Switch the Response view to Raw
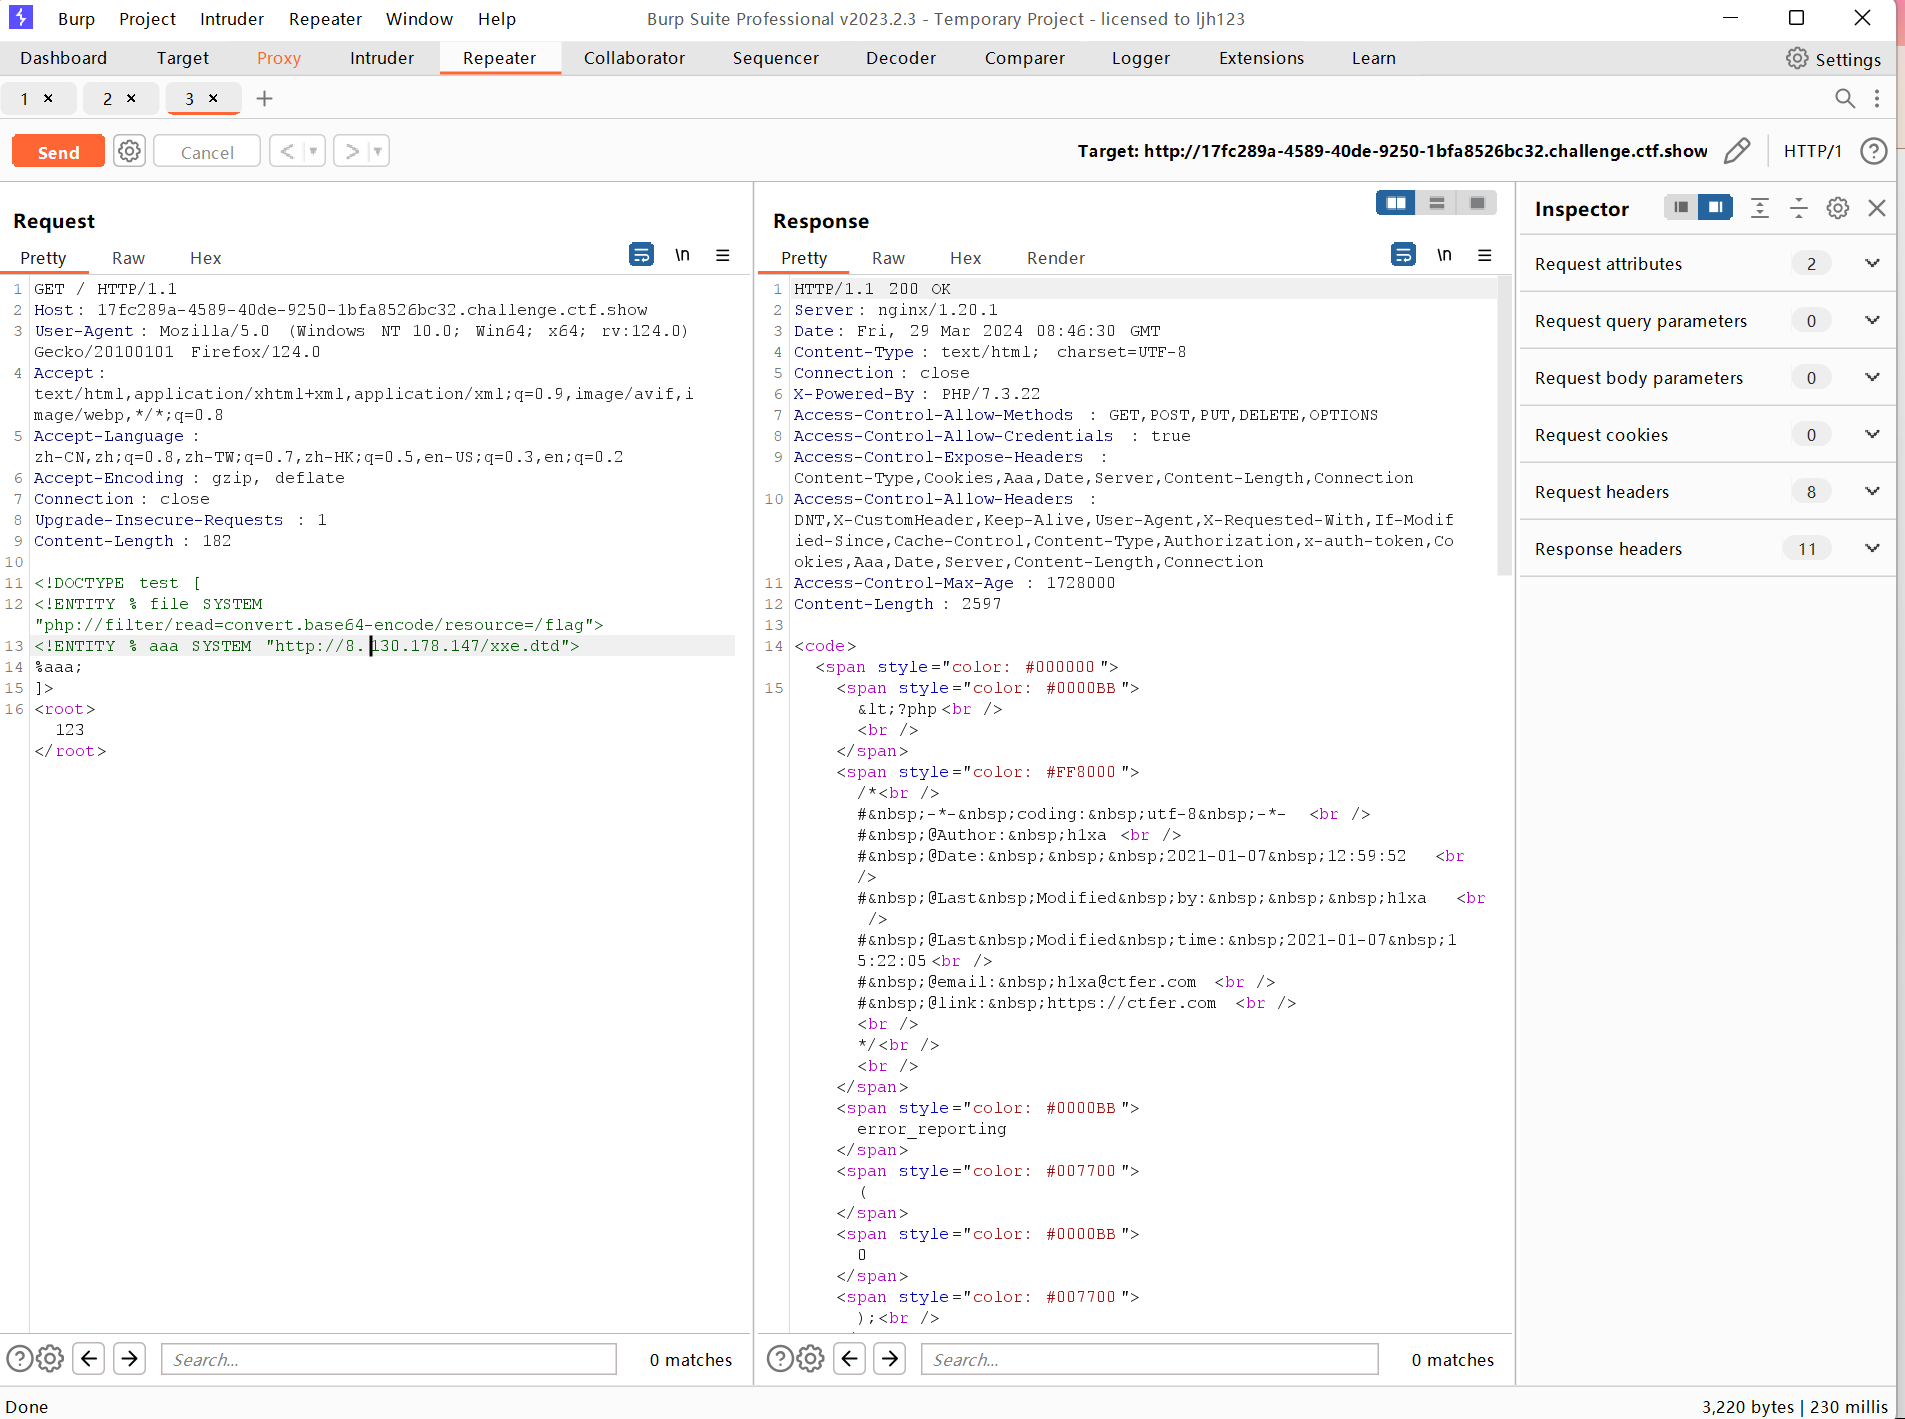 [888, 258]
